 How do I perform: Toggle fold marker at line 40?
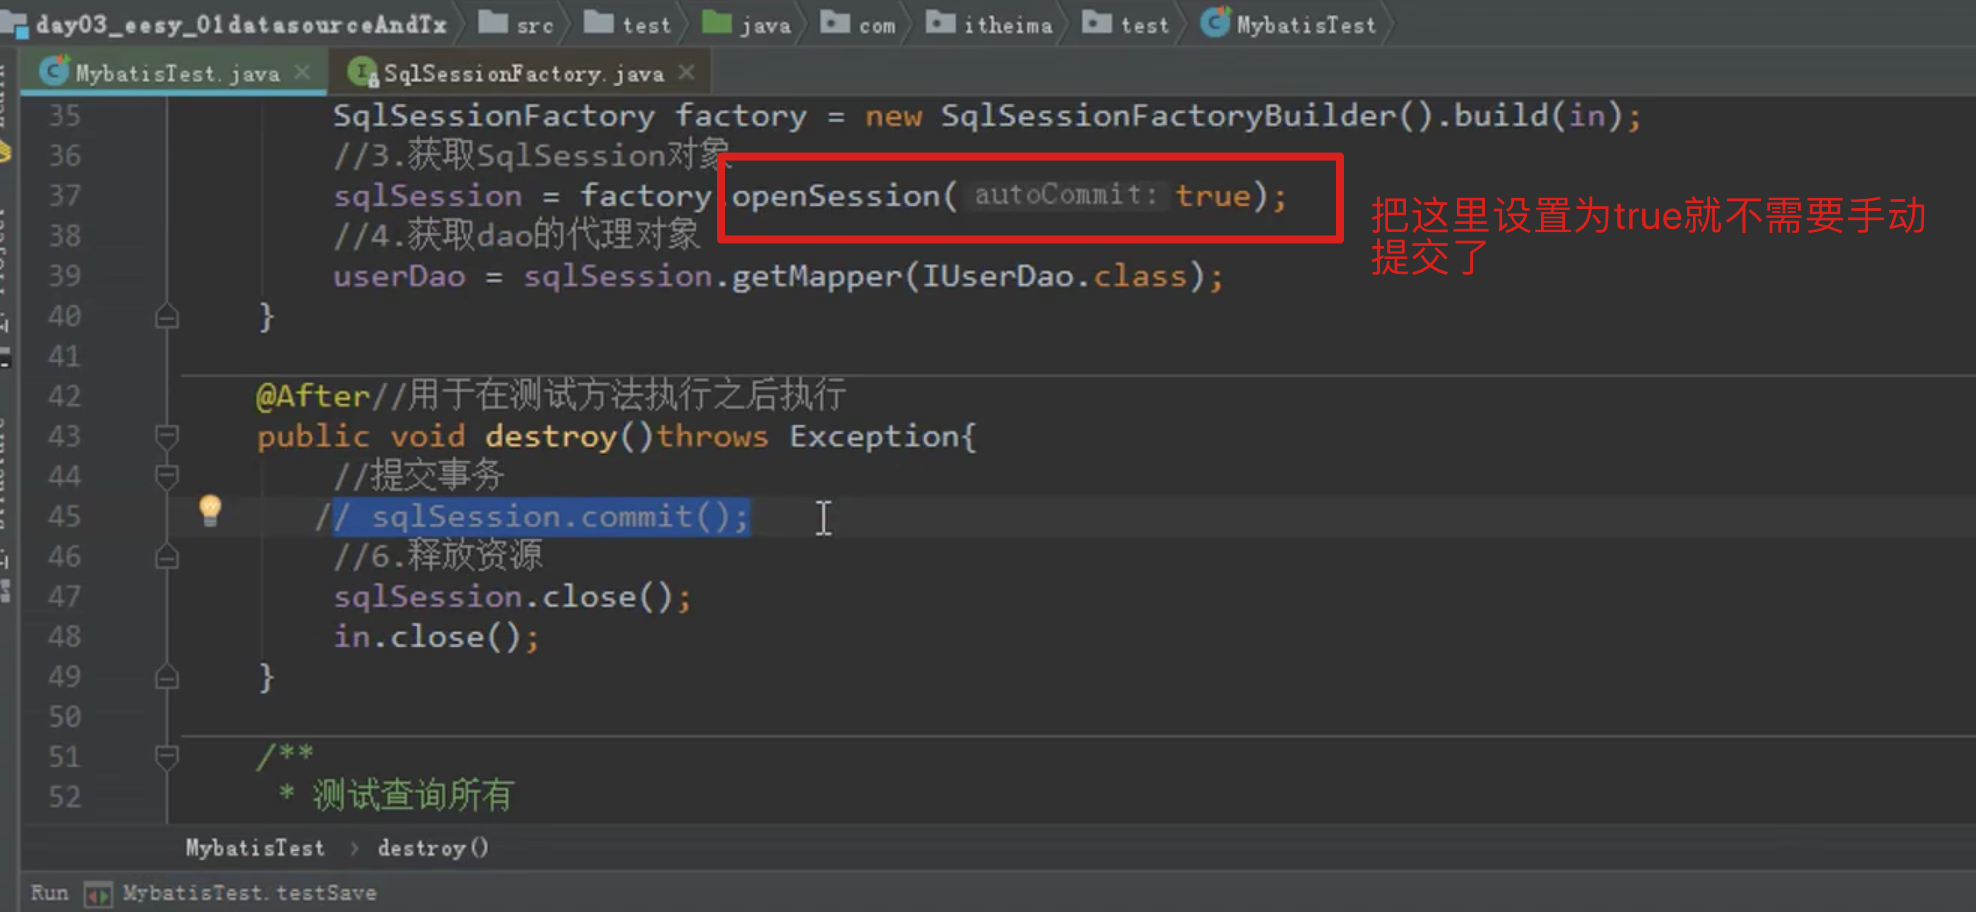coord(167,317)
